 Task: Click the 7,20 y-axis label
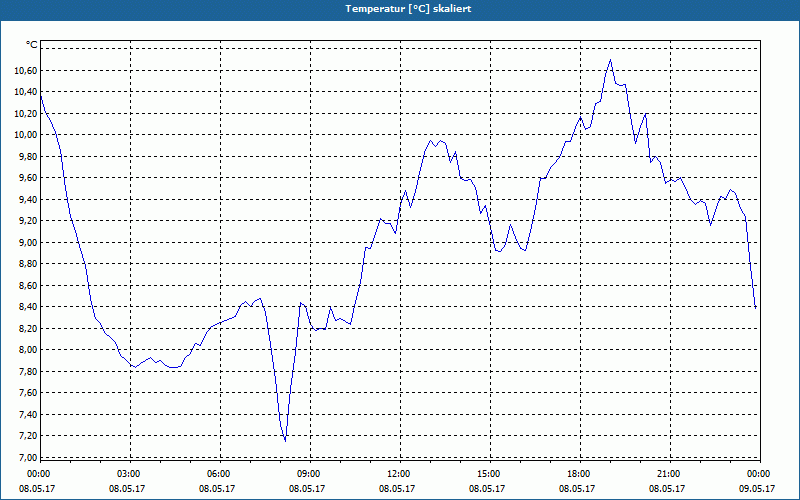[x=28, y=436]
